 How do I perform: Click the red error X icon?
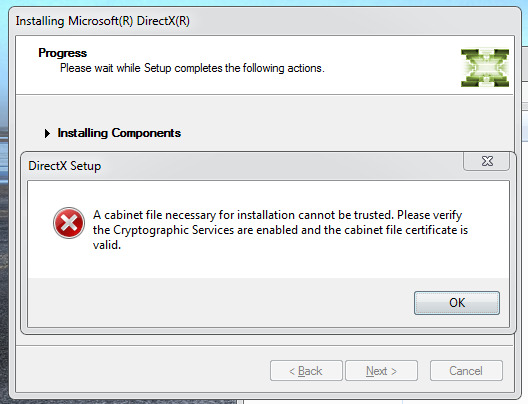coord(69,223)
